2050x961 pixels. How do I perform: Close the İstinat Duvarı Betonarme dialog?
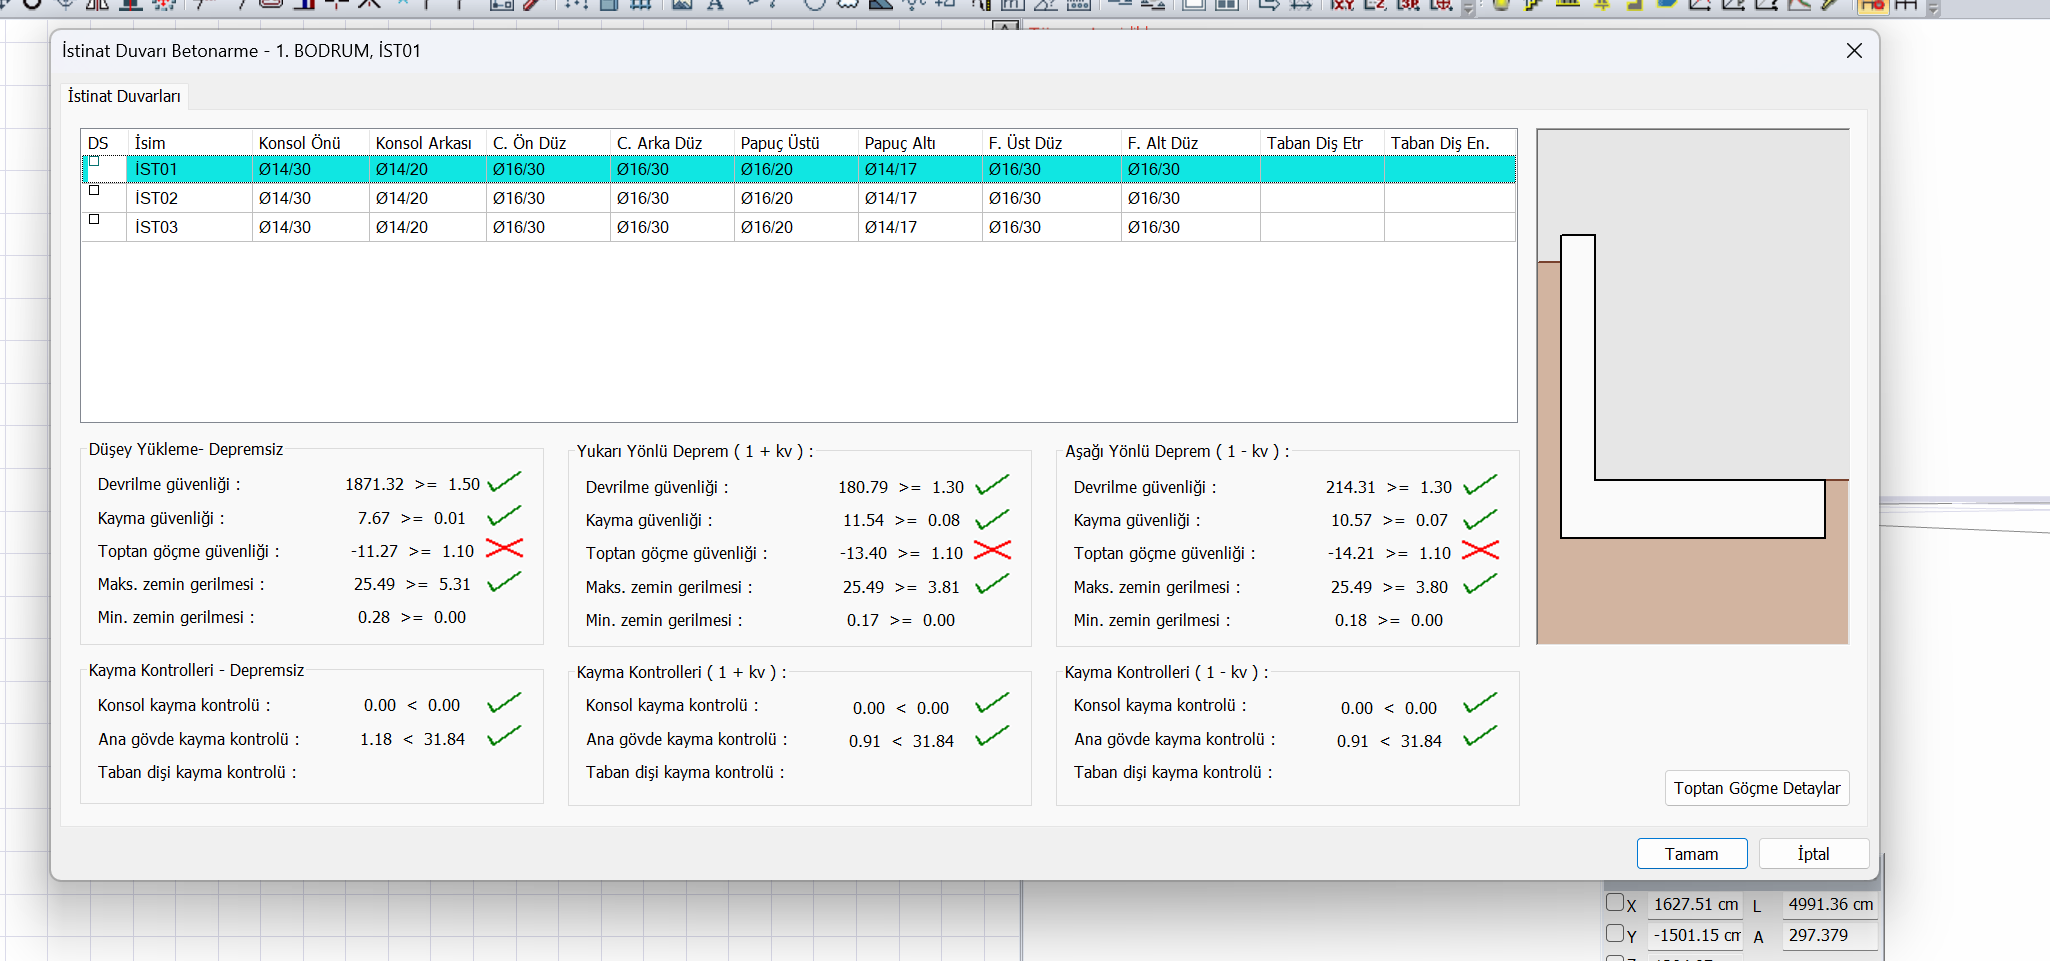coord(1854,51)
